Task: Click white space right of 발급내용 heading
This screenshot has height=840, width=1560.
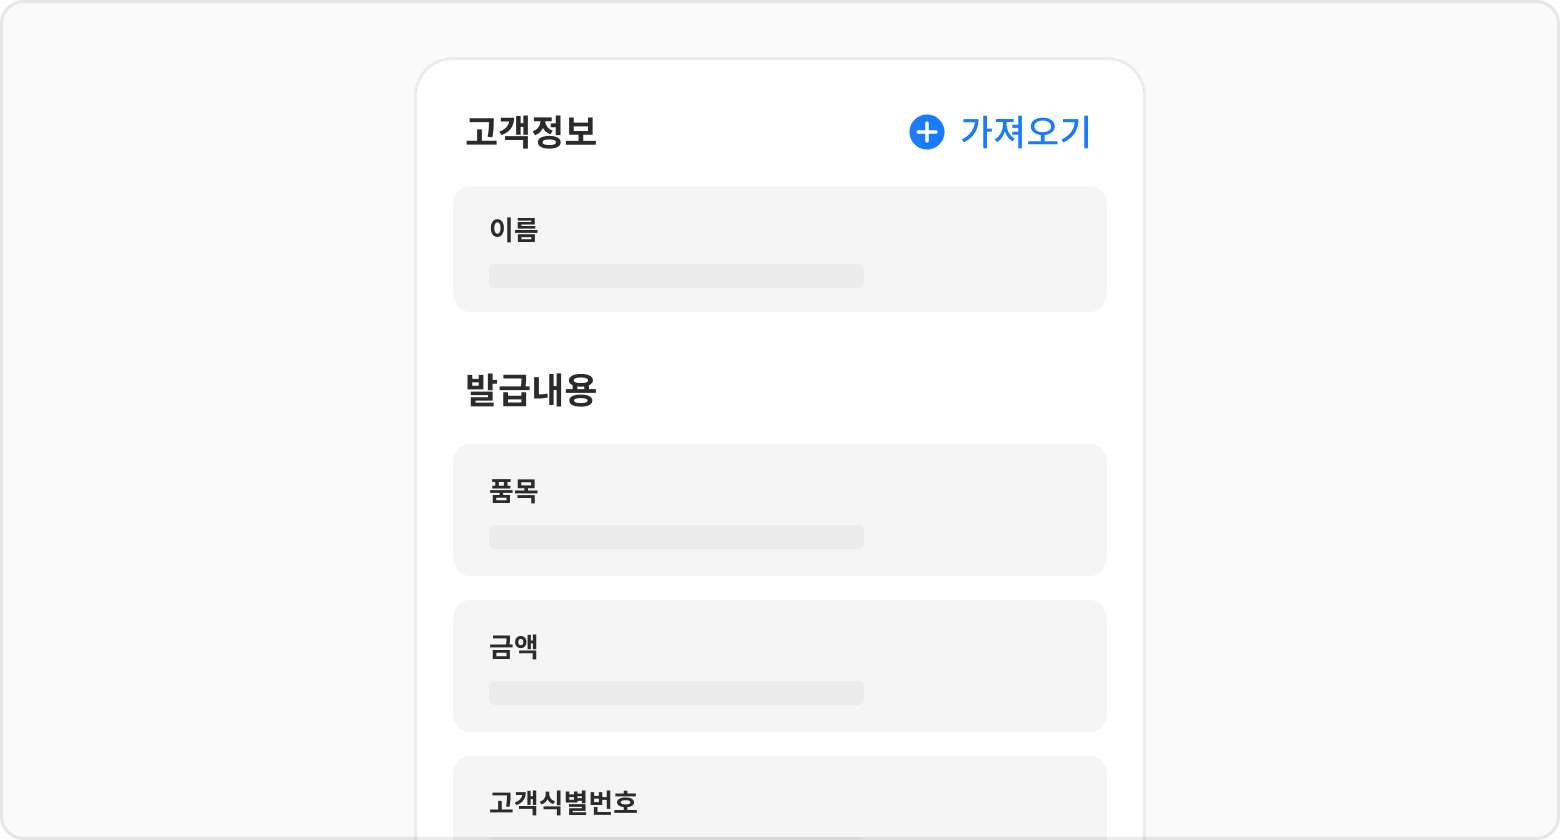Action: [850, 390]
